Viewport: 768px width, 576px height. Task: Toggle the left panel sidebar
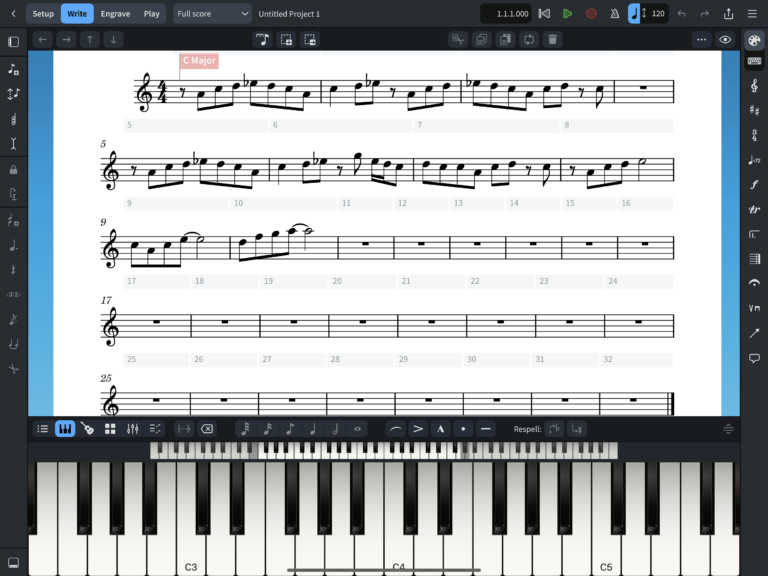[13, 42]
